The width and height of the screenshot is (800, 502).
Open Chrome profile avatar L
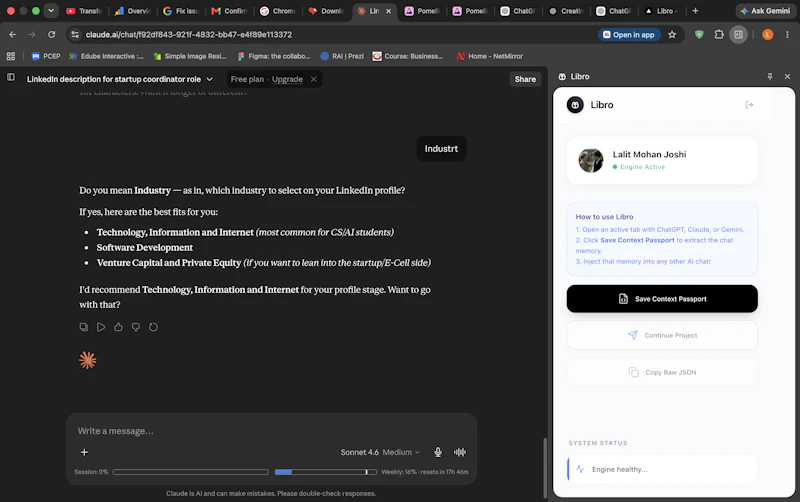coord(767,35)
